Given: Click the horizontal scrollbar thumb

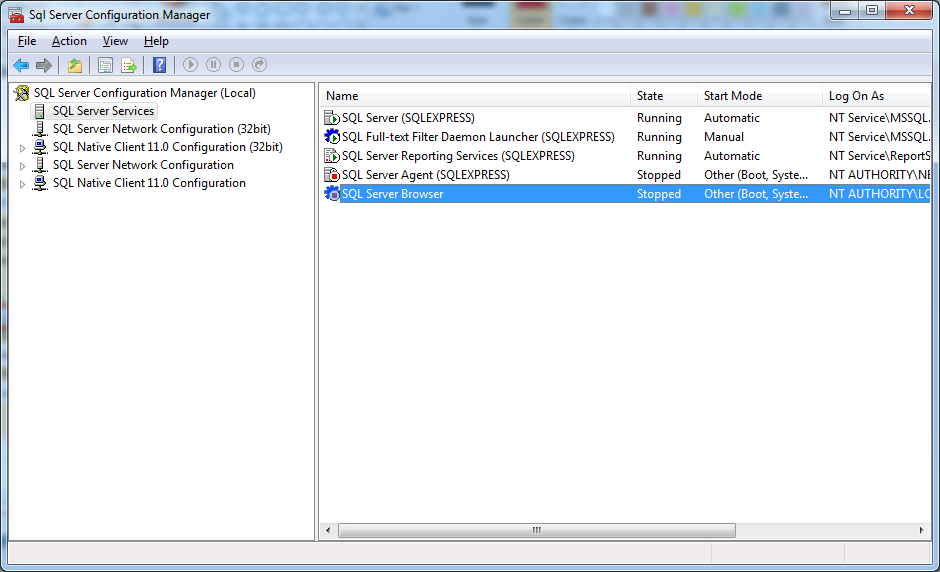Looking at the screenshot, I should [537, 530].
